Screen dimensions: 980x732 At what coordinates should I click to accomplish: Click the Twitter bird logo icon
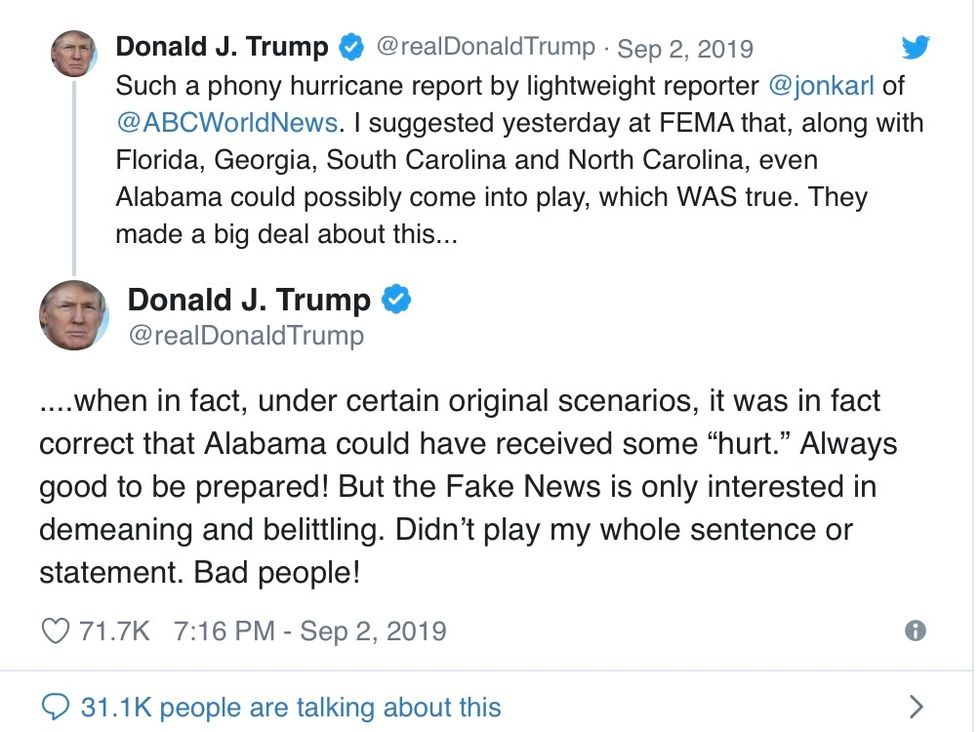(915, 47)
